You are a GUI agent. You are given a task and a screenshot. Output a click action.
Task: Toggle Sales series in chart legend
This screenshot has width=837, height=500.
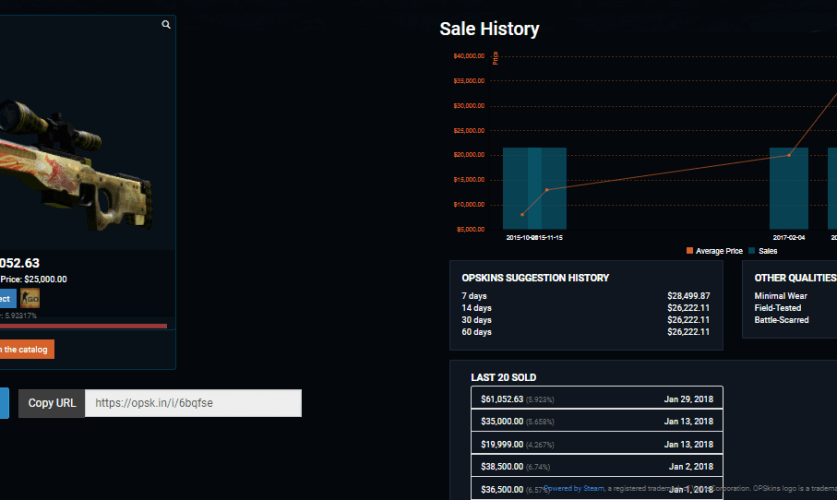point(763,251)
